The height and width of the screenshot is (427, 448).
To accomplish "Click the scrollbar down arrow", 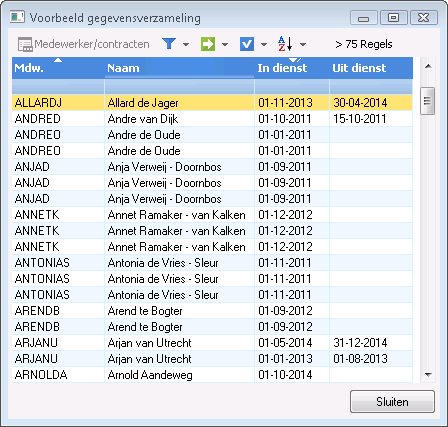I will click(428, 375).
